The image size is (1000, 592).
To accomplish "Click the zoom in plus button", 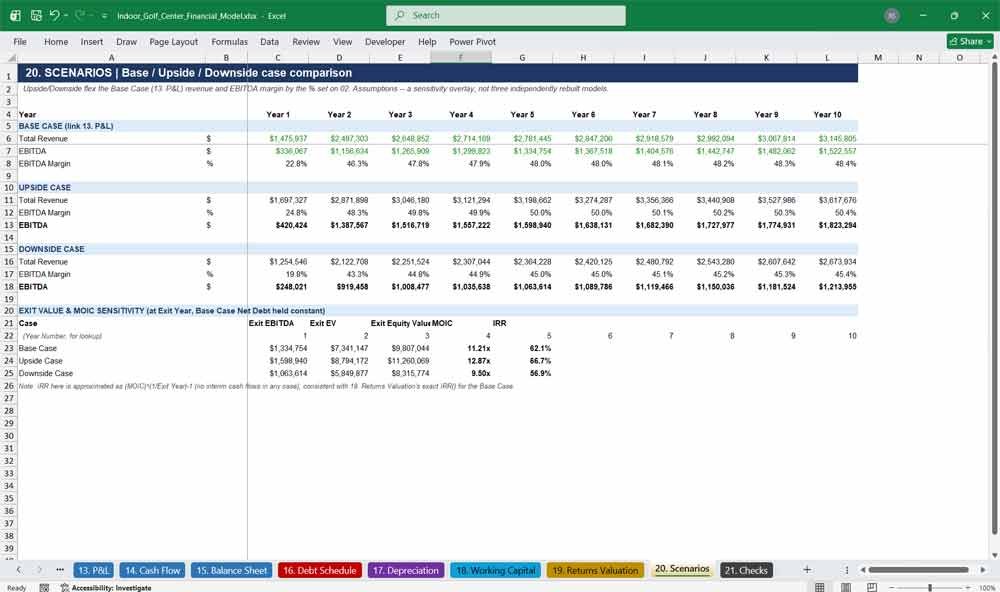I will click(x=967, y=588).
